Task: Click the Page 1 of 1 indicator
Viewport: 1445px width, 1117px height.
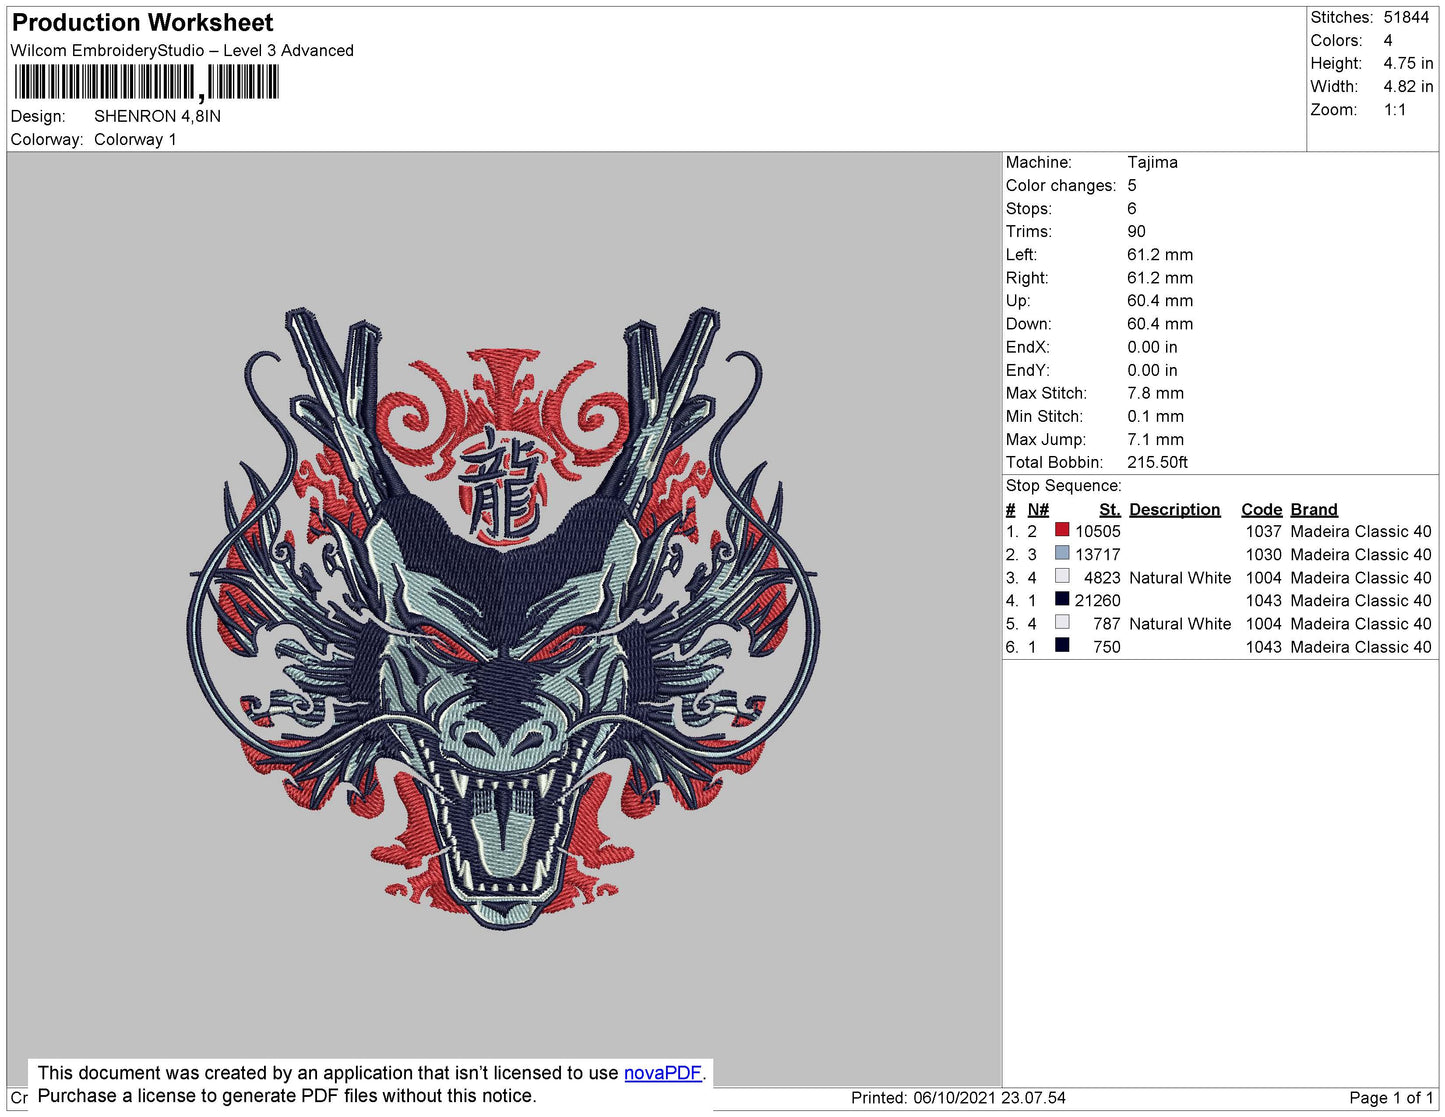Action: click(1390, 1098)
